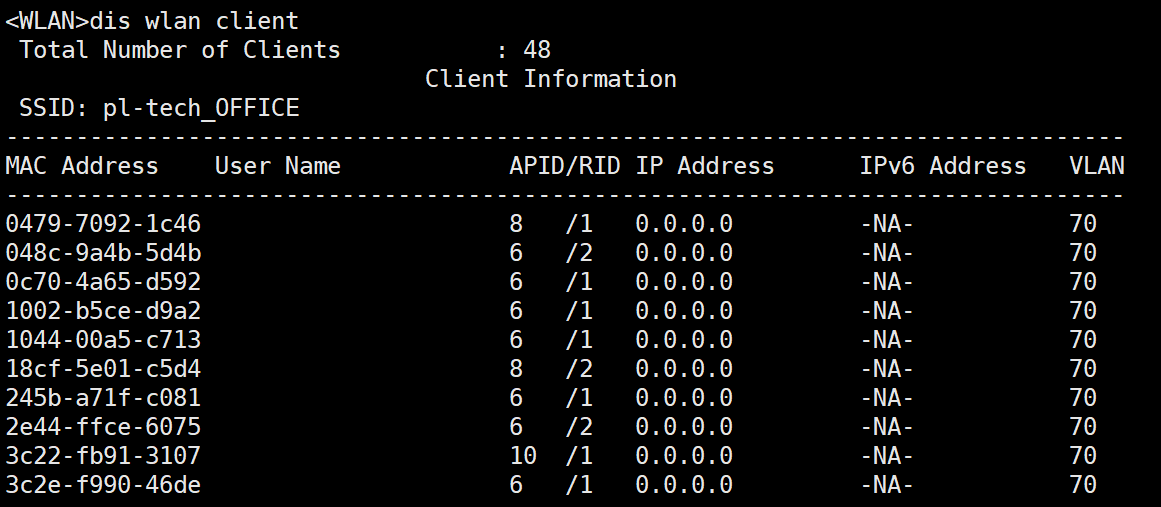The height and width of the screenshot is (507, 1161).
Task: Click MAC address 2e44-ffce-6075
Action: click(103, 427)
